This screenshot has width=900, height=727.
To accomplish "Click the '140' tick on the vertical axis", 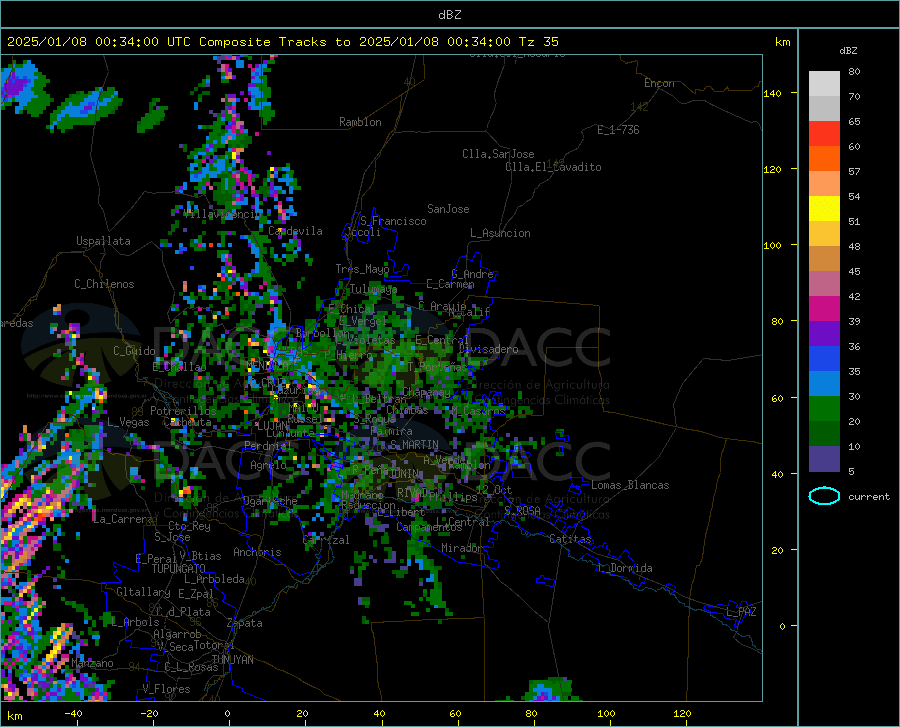I will pyautogui.click(x=772, y=93).
